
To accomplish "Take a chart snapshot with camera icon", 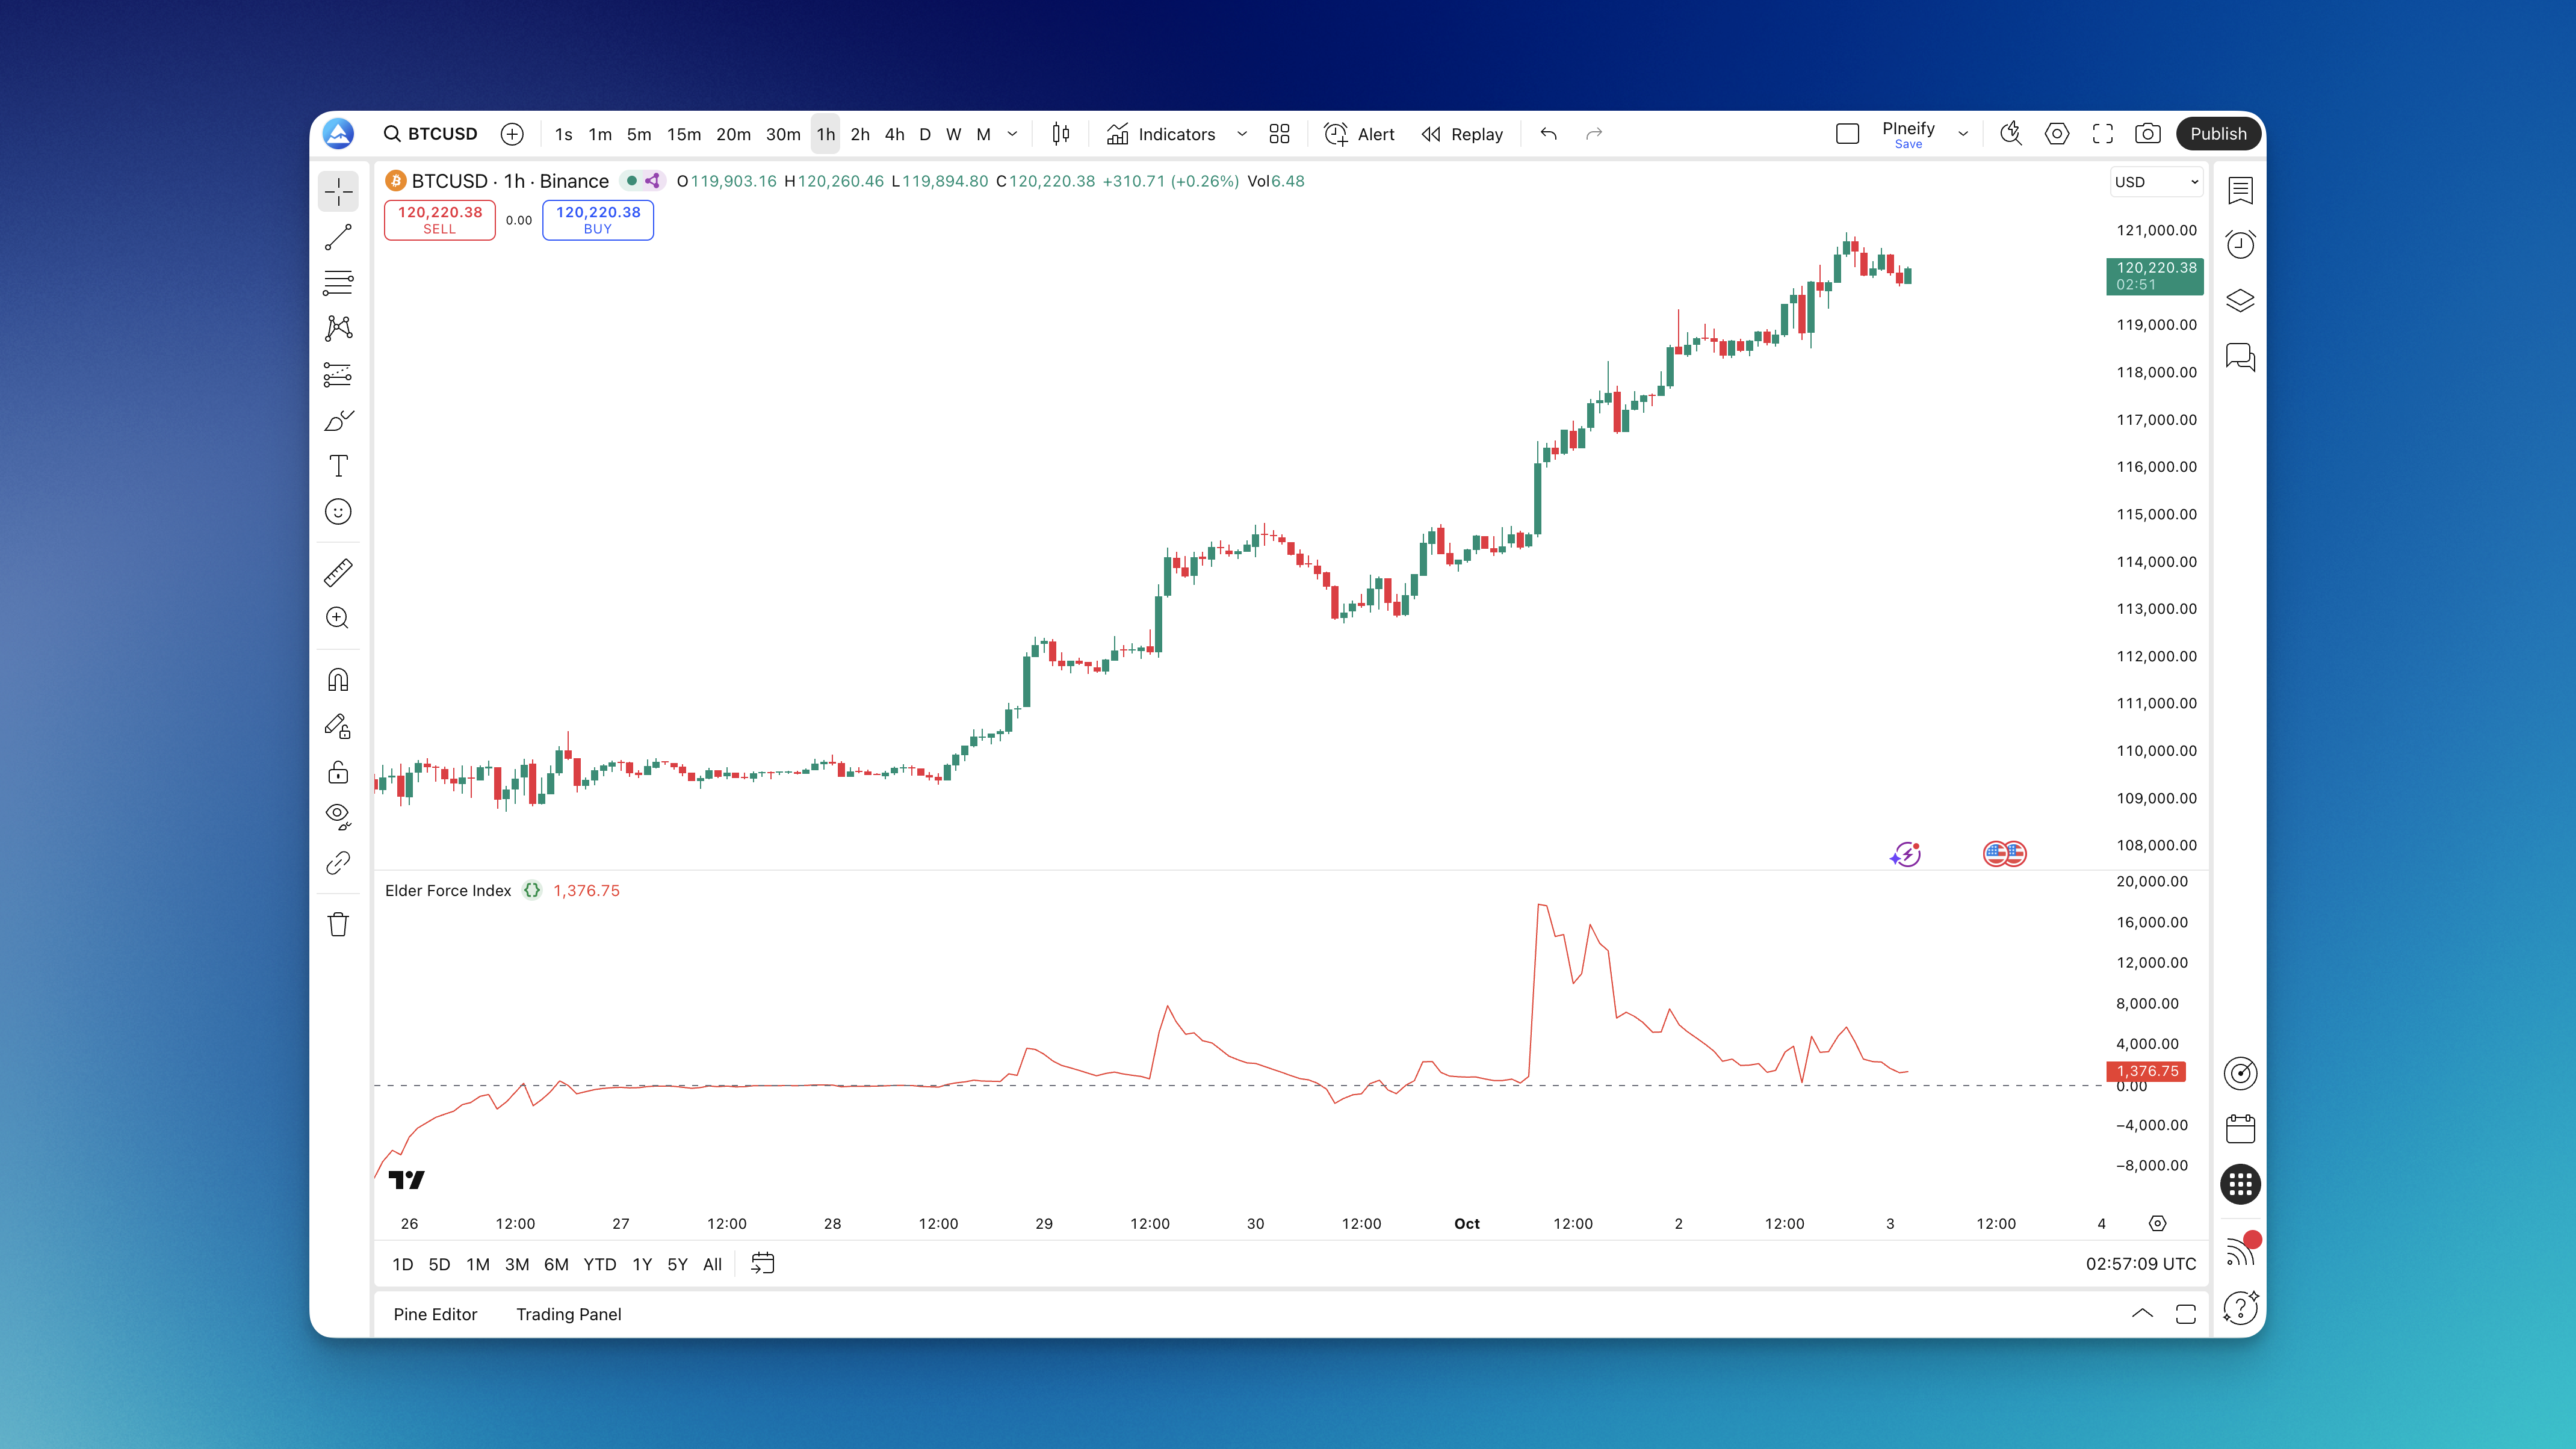I will pos(2147,134).
